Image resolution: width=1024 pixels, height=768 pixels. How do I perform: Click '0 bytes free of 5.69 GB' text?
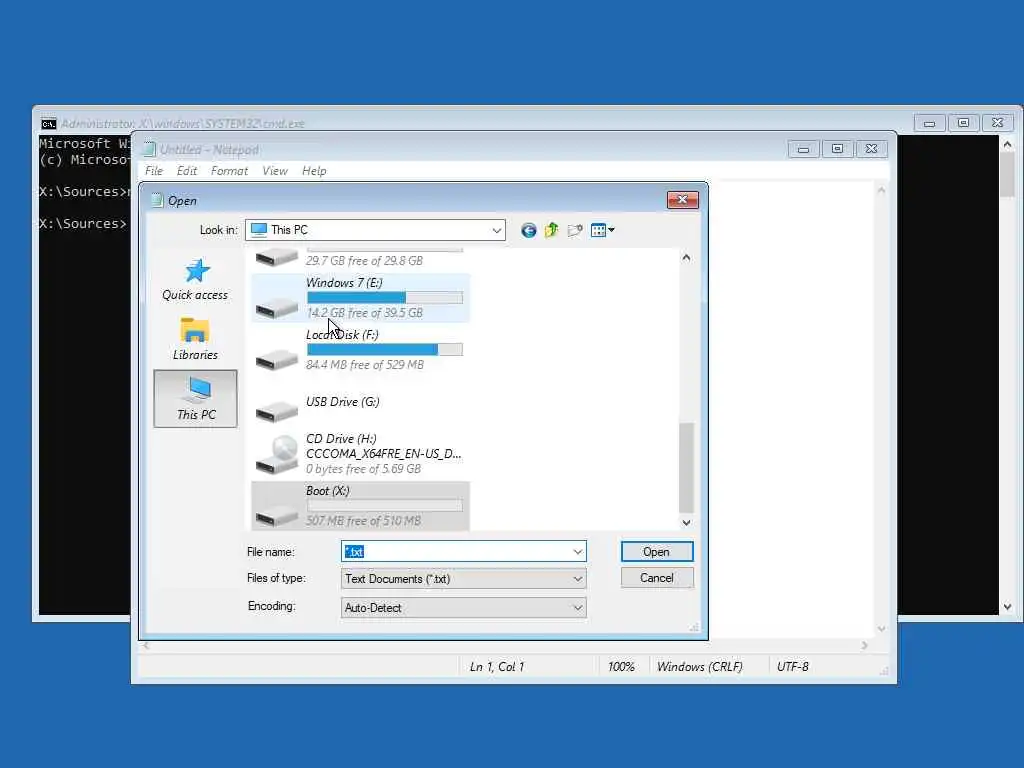coord(363,469)
